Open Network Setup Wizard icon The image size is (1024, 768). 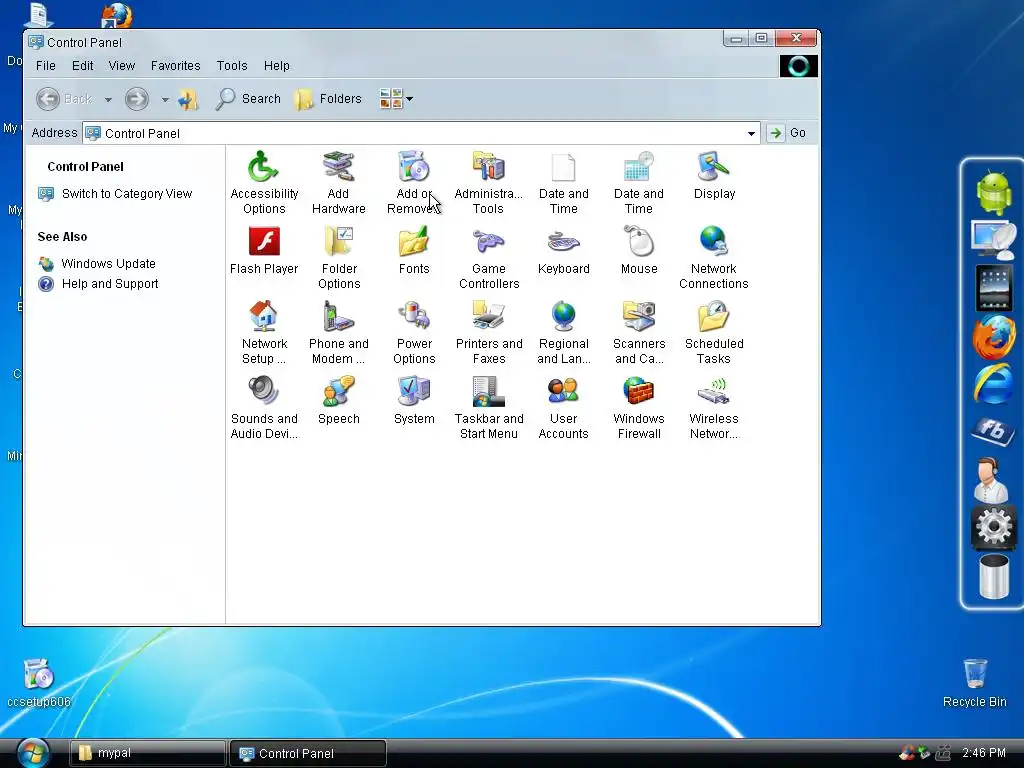click(264, 317)
